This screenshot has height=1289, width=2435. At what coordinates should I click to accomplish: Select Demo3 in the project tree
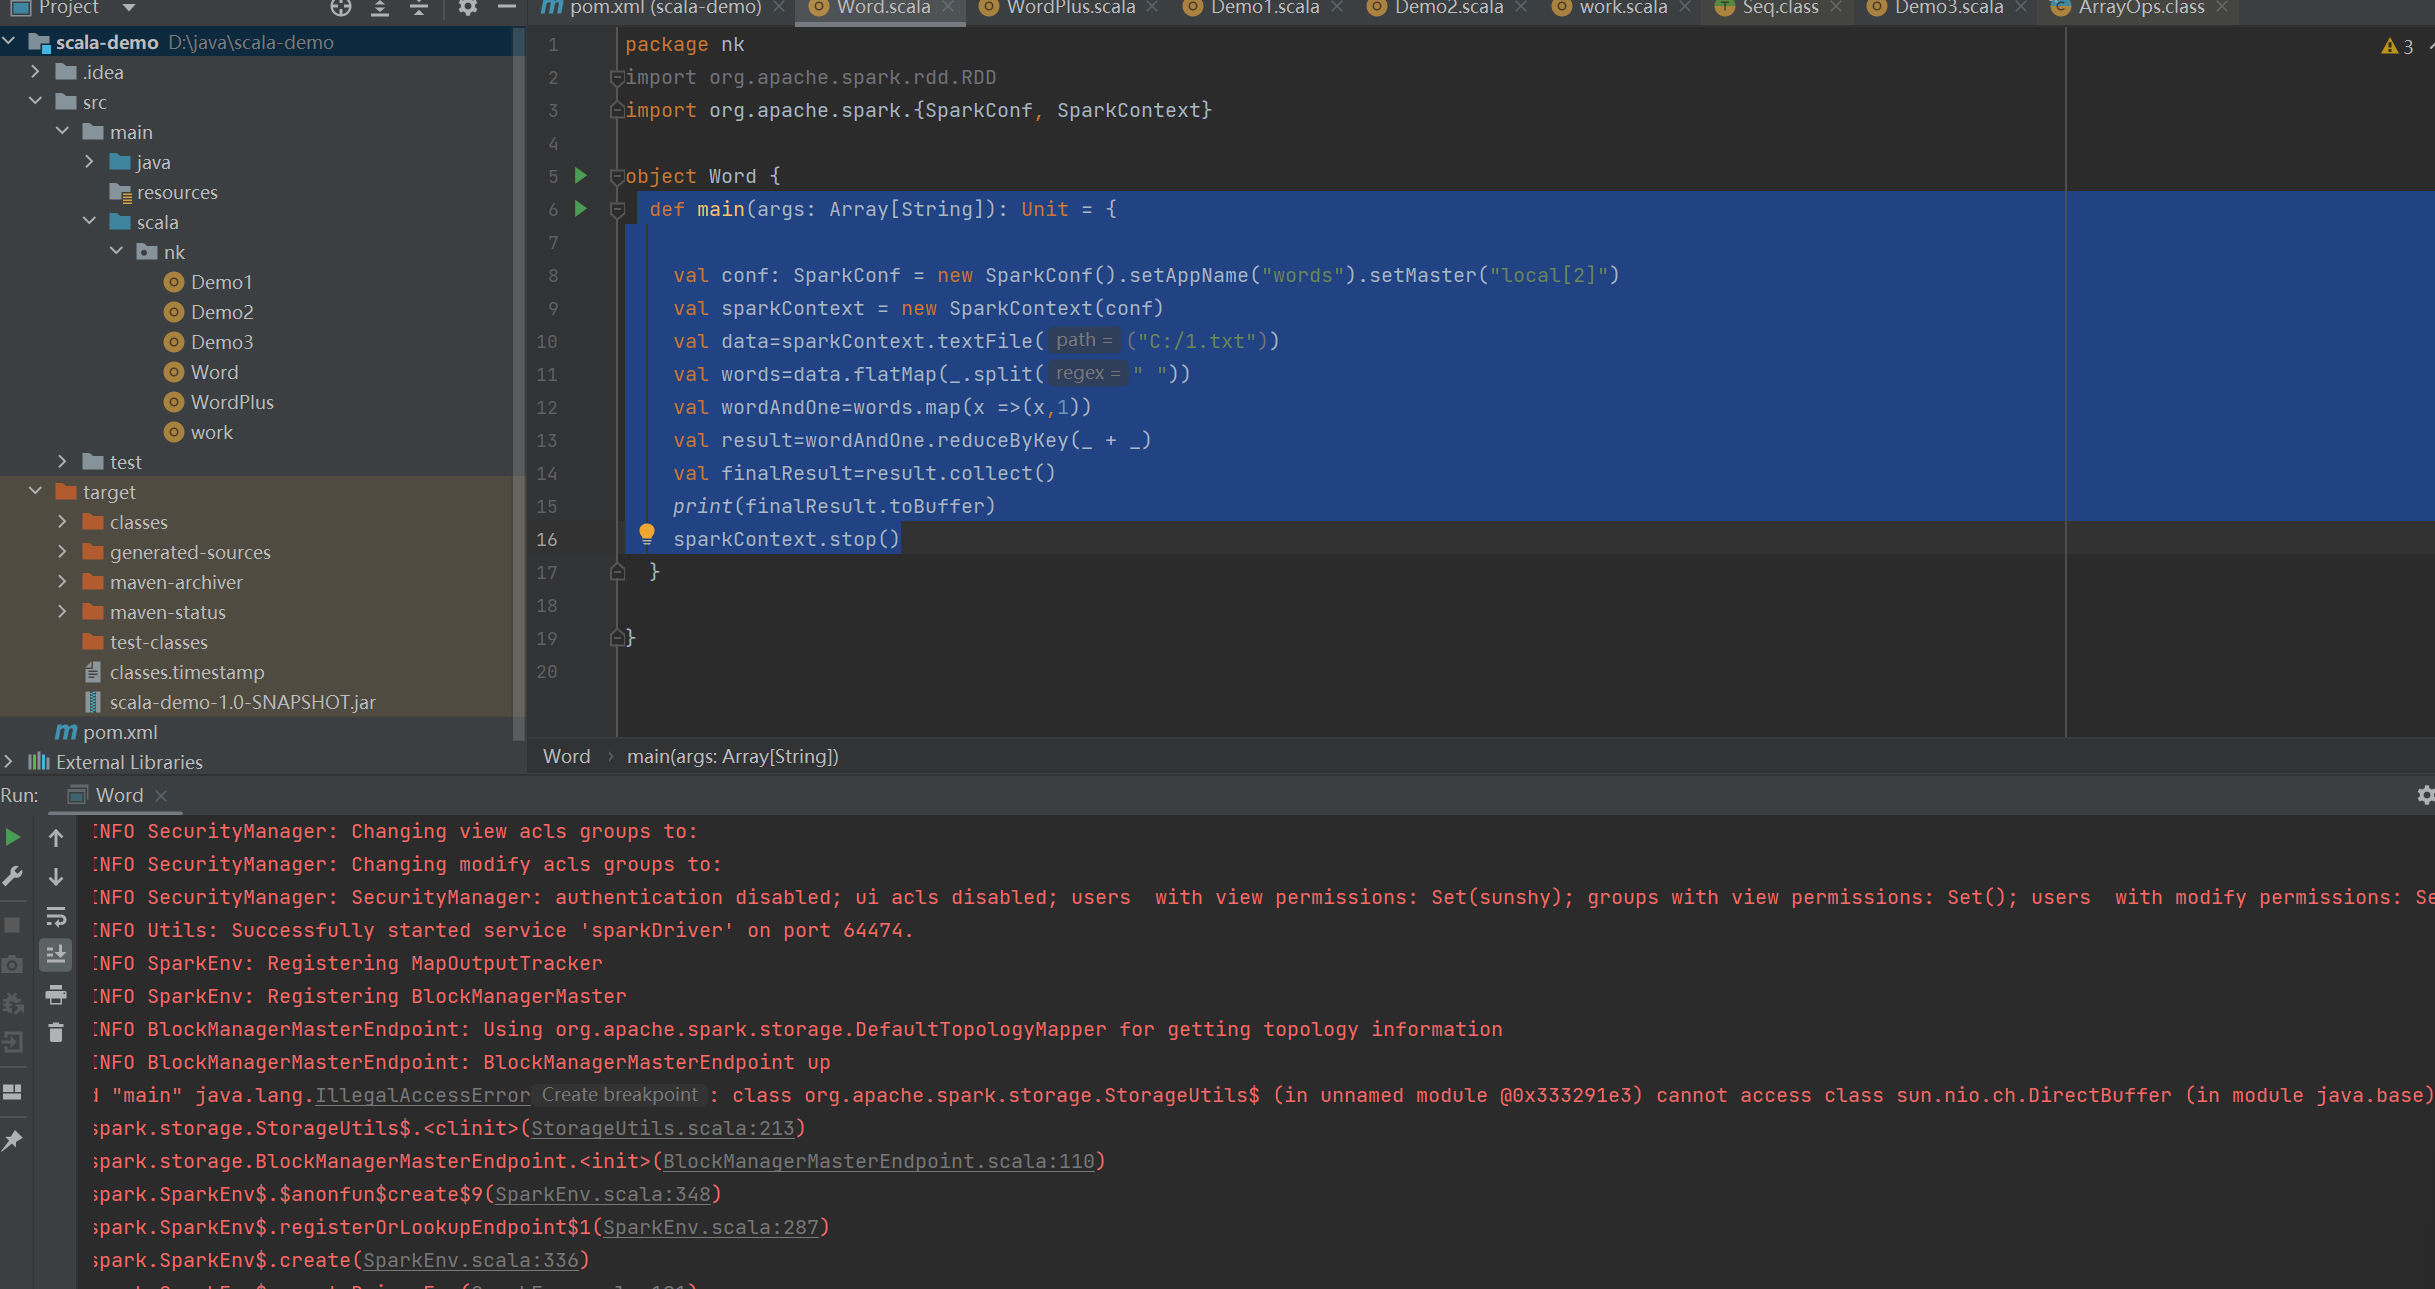221,342
